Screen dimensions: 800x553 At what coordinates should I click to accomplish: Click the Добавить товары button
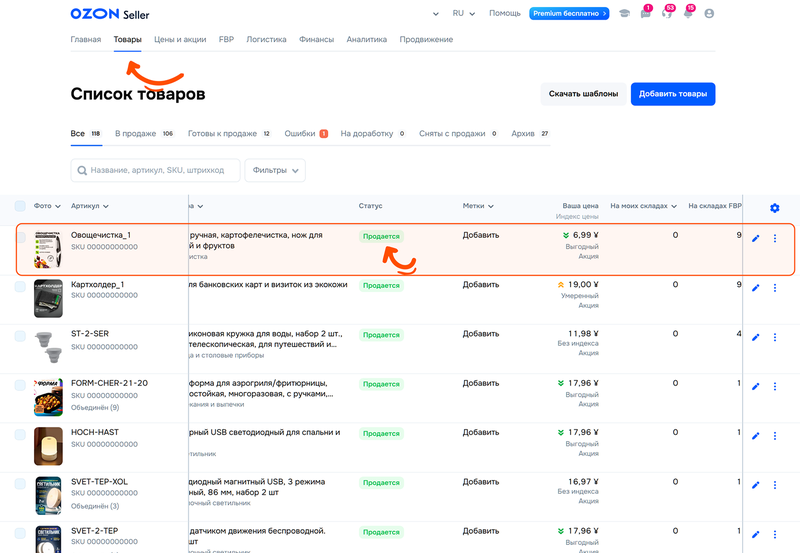[x=673, y=94]
